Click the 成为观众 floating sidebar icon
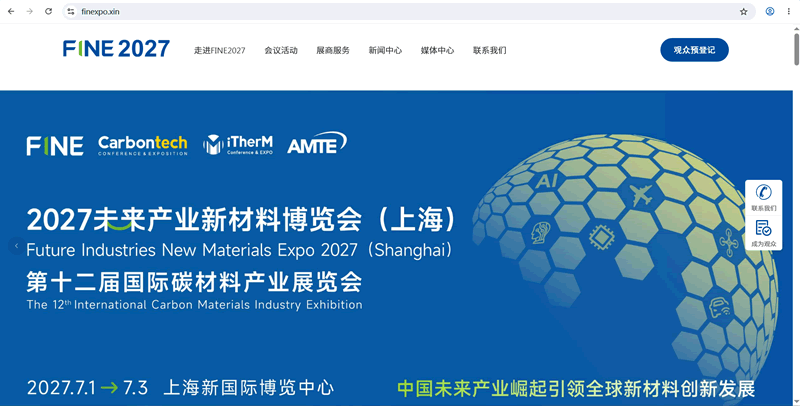The image size is (800, 406). click(x=763, y=234)
